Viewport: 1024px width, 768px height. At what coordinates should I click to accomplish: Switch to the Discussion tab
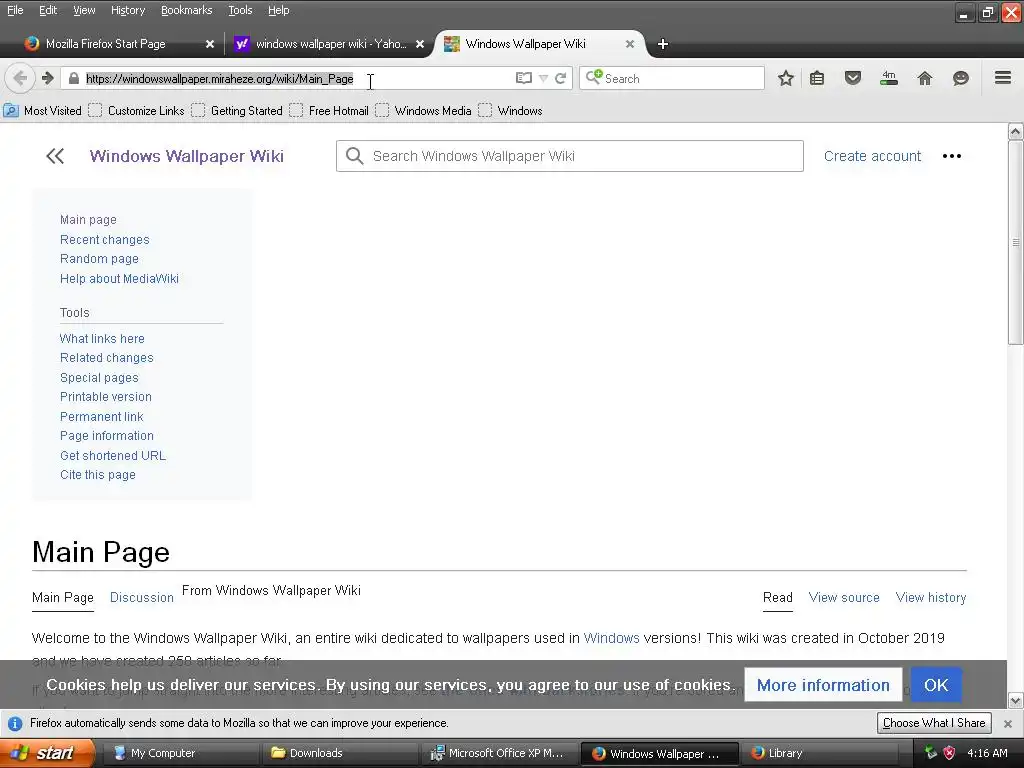click(142, 598)
